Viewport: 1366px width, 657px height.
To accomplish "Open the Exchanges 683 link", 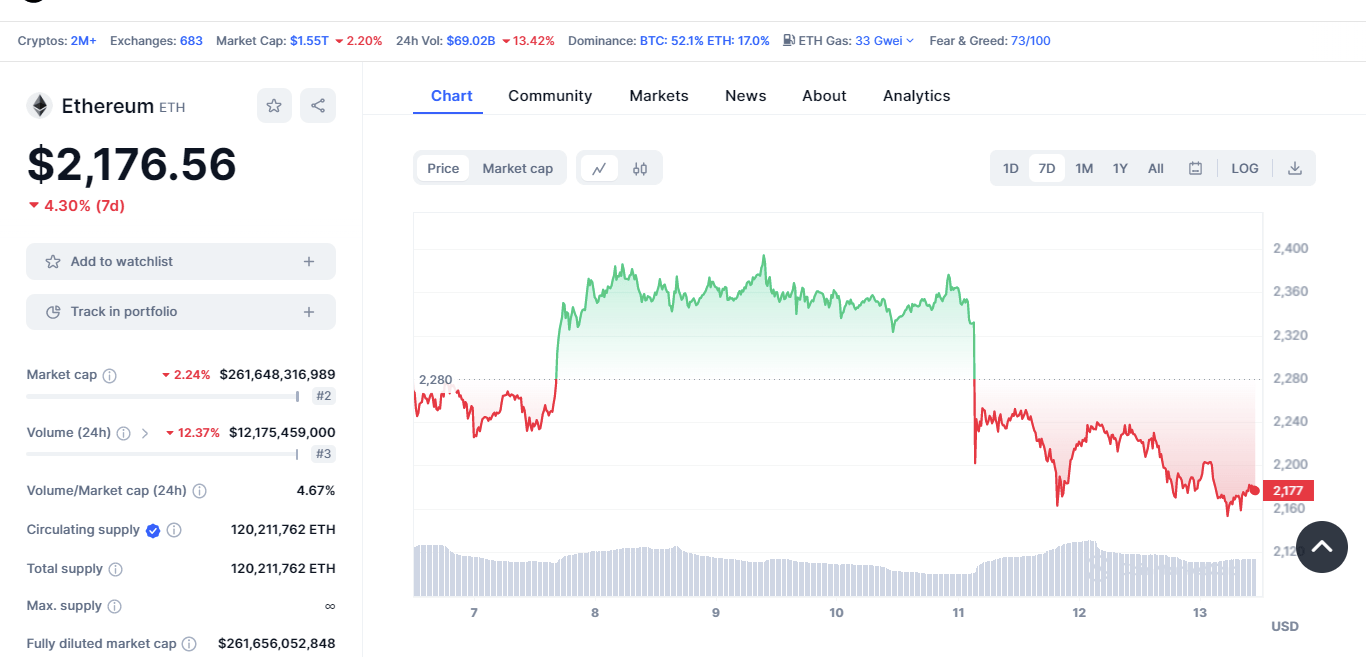I will [x=191, y=41].
